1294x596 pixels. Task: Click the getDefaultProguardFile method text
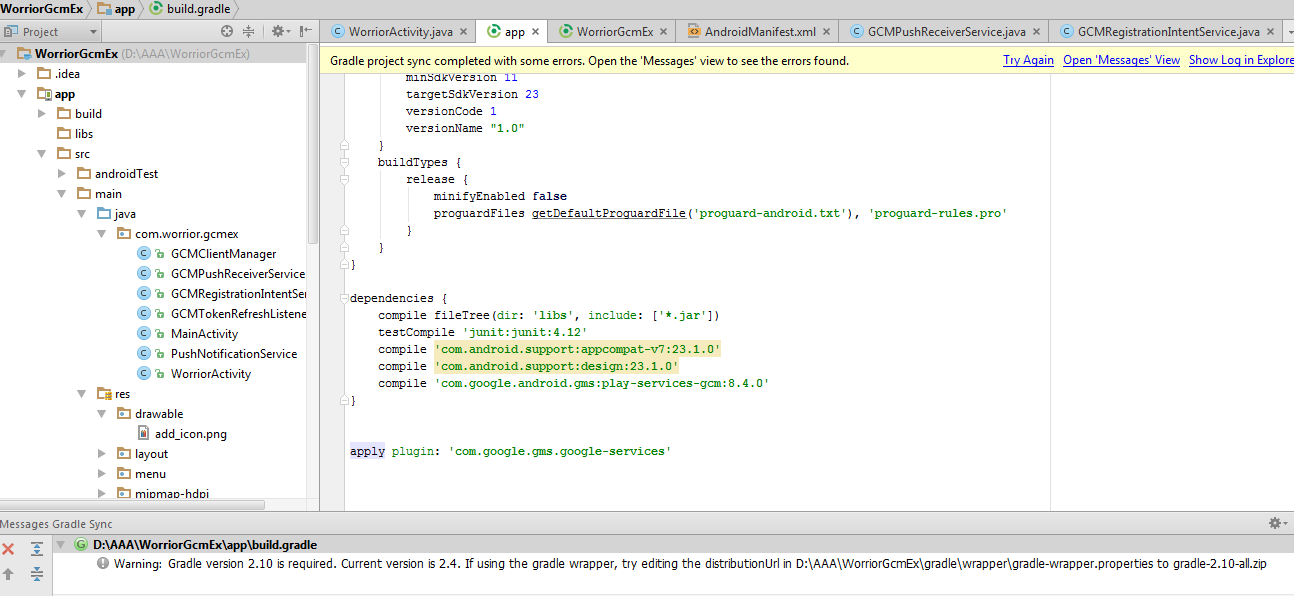pyautogui.click(x=609, y=213)
